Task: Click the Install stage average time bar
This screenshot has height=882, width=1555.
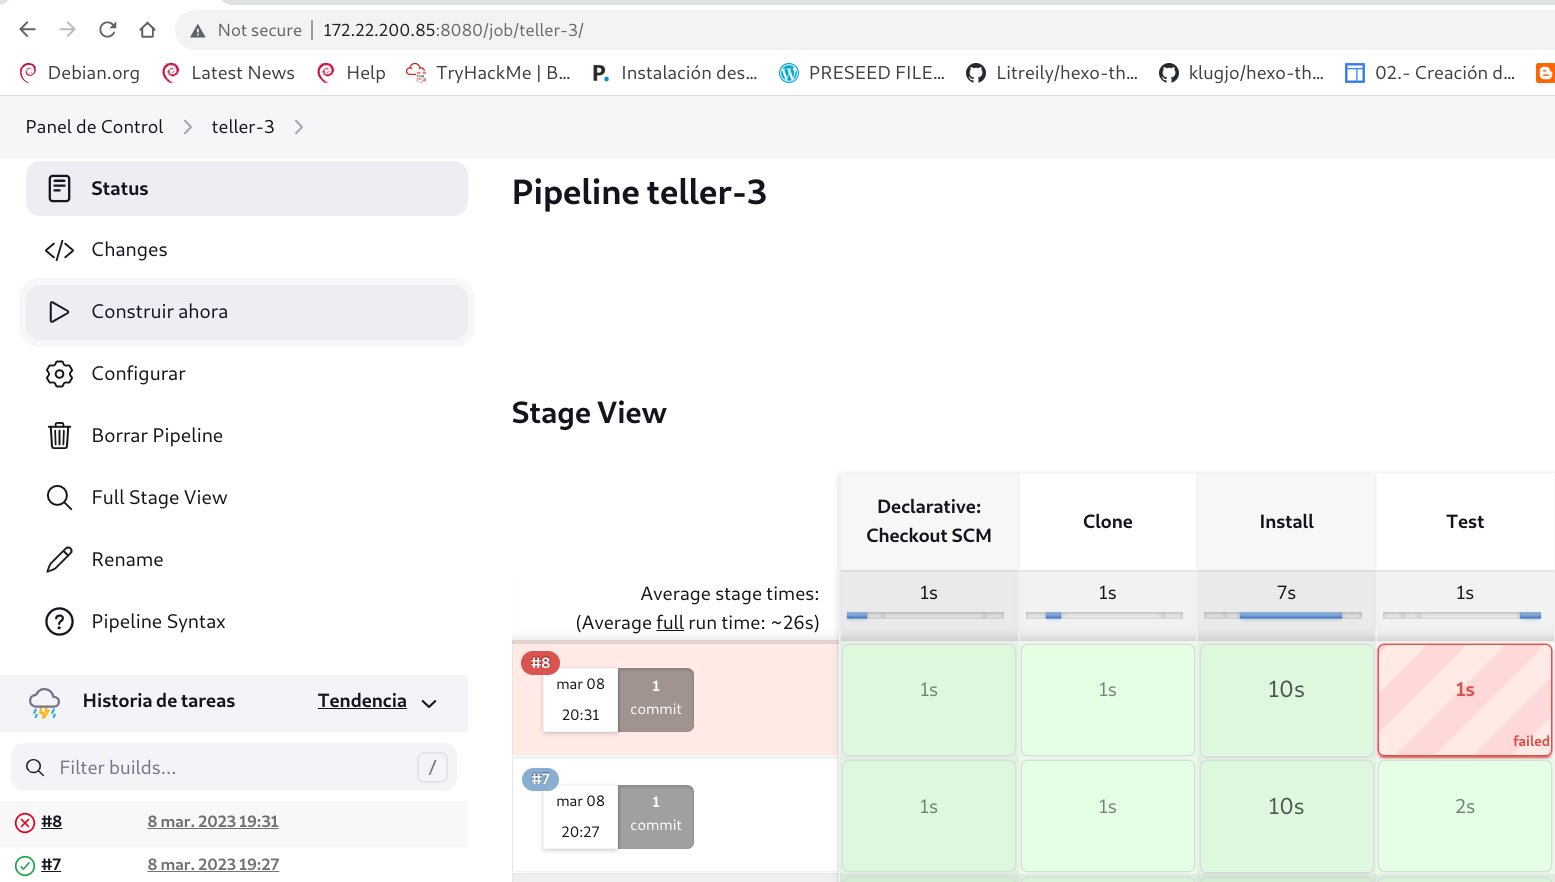Action: coord(1286,615)
